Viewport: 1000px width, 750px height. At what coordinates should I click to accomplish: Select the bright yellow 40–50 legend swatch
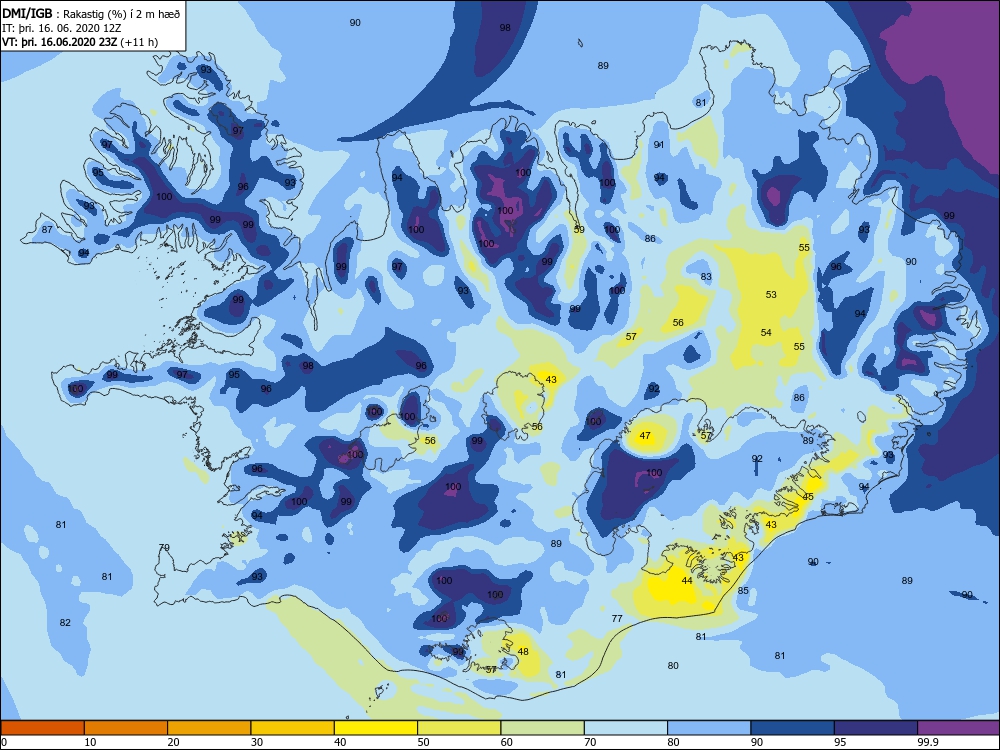[376, 728]
